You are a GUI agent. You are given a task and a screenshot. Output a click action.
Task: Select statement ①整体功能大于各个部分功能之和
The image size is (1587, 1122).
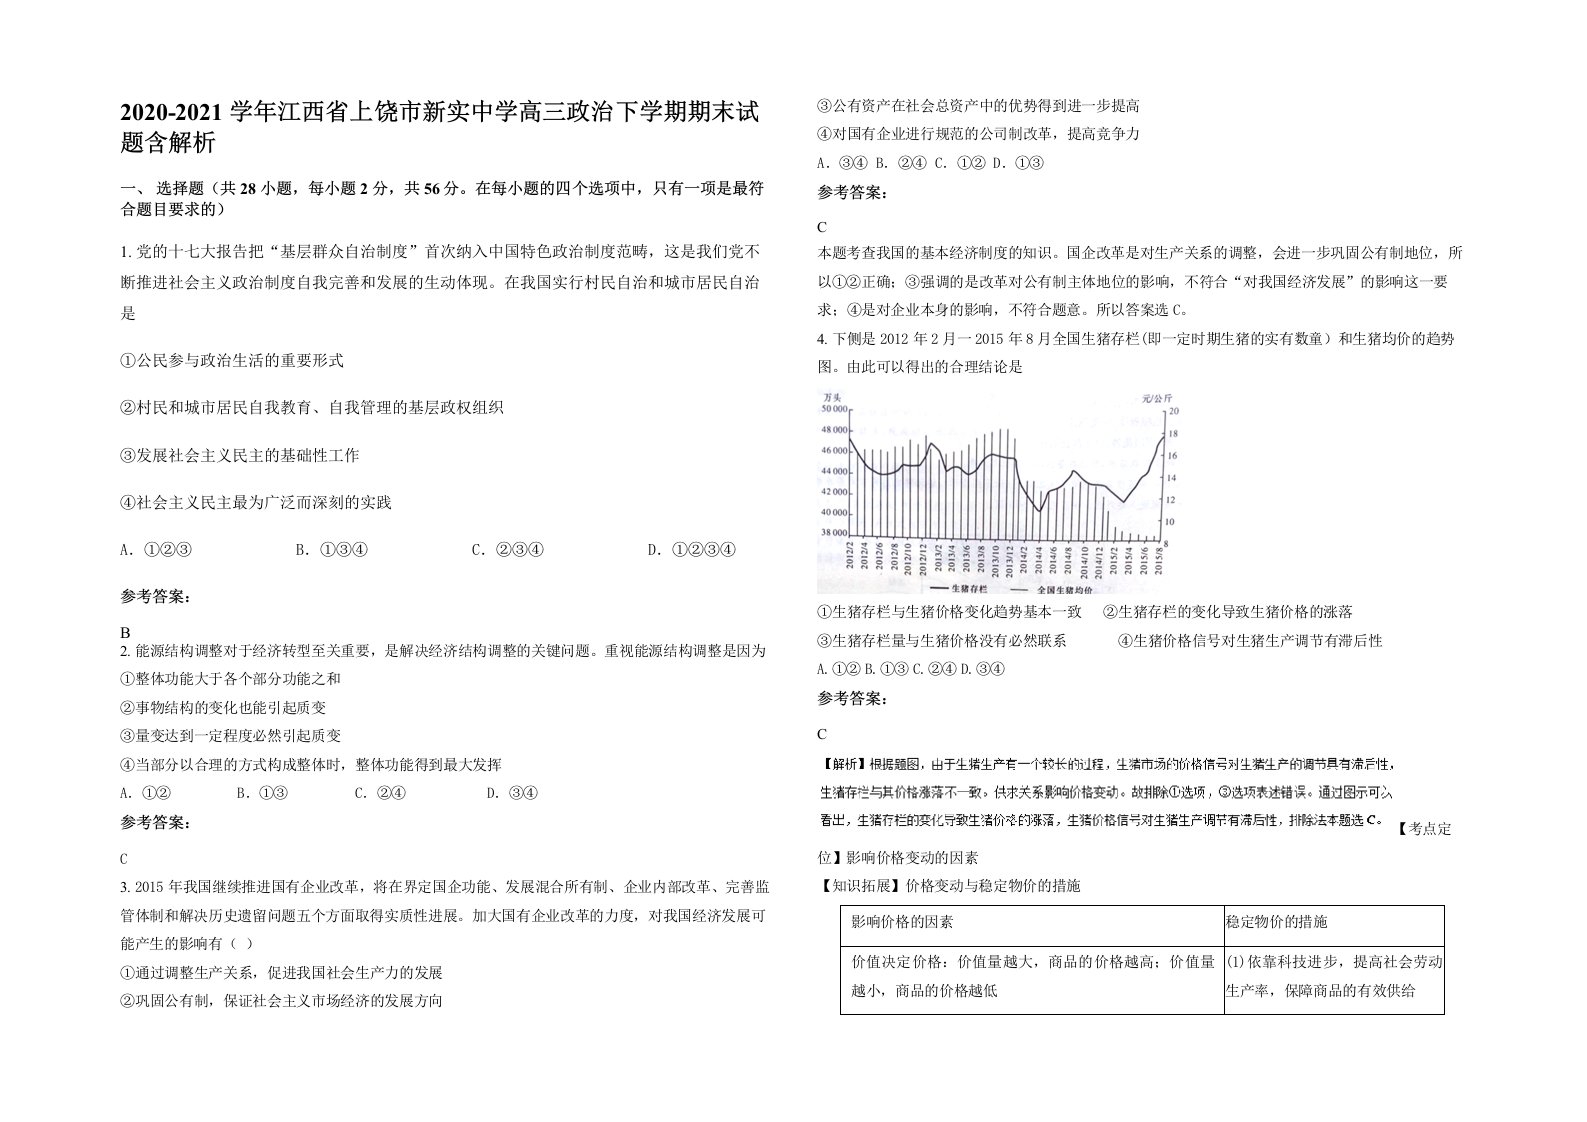click(x=231, y=679)
